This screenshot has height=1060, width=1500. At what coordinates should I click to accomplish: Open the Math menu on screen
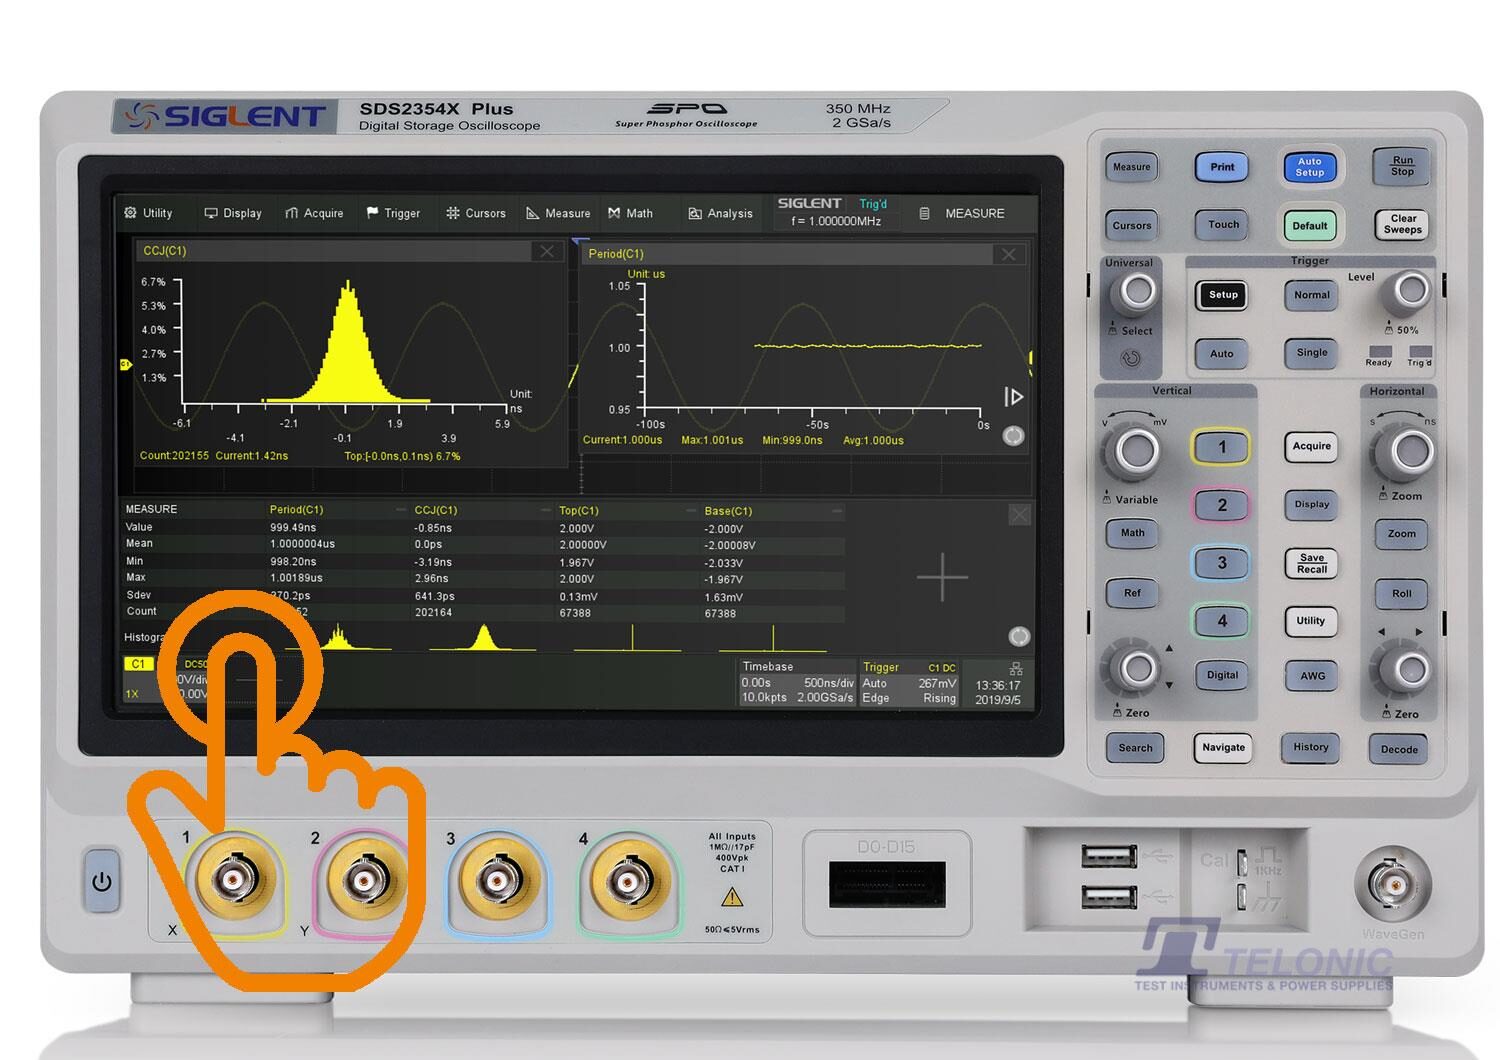click(x=630, y=213)
